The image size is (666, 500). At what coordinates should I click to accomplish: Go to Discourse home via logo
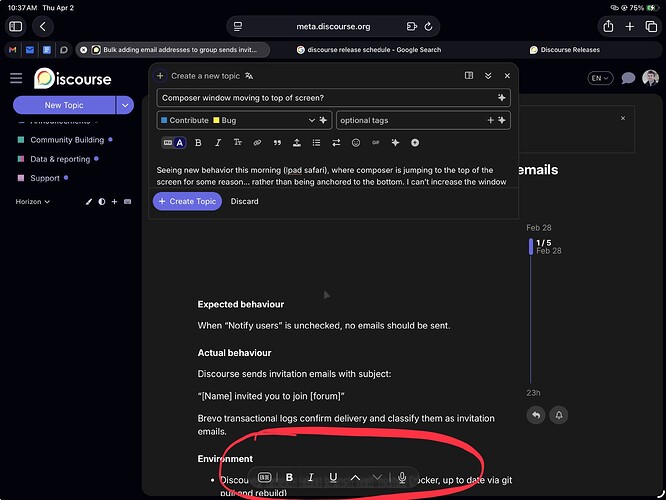pyautogui.click(x=73, y=78)
